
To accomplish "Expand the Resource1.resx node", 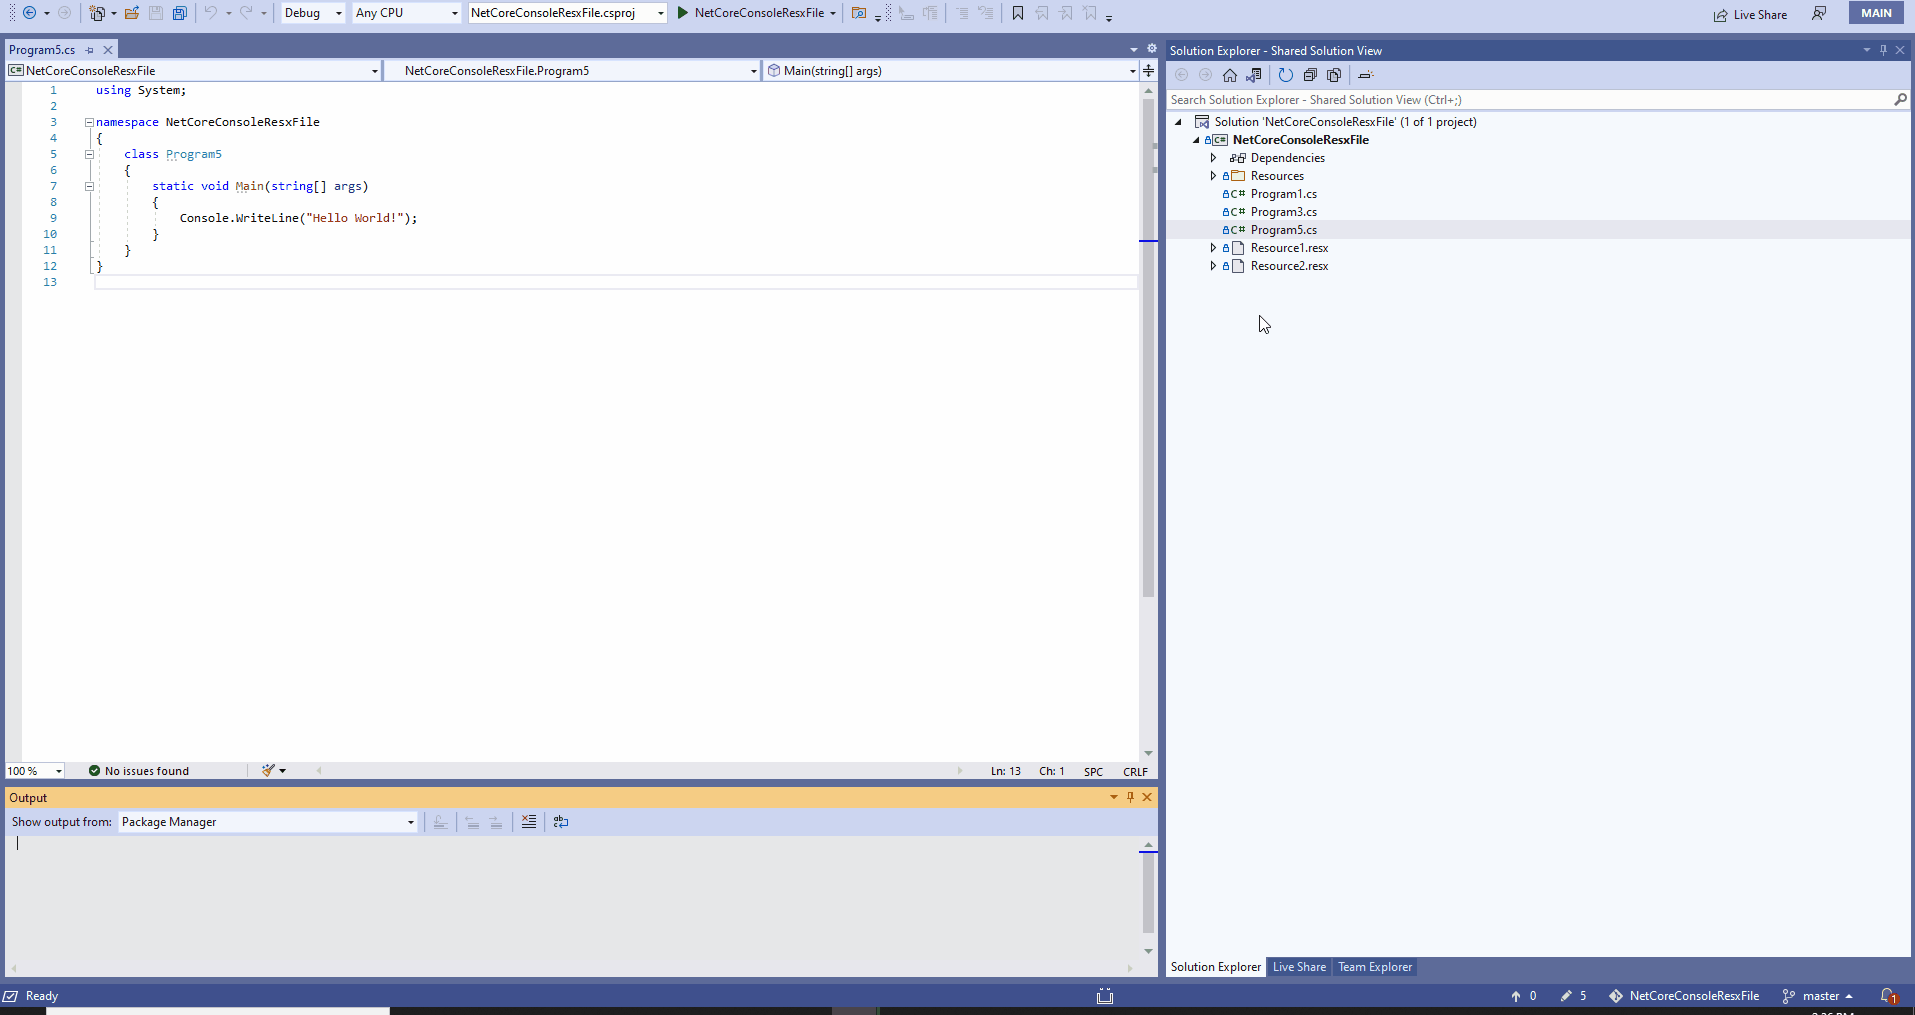I will click(x=1211, y=247).
